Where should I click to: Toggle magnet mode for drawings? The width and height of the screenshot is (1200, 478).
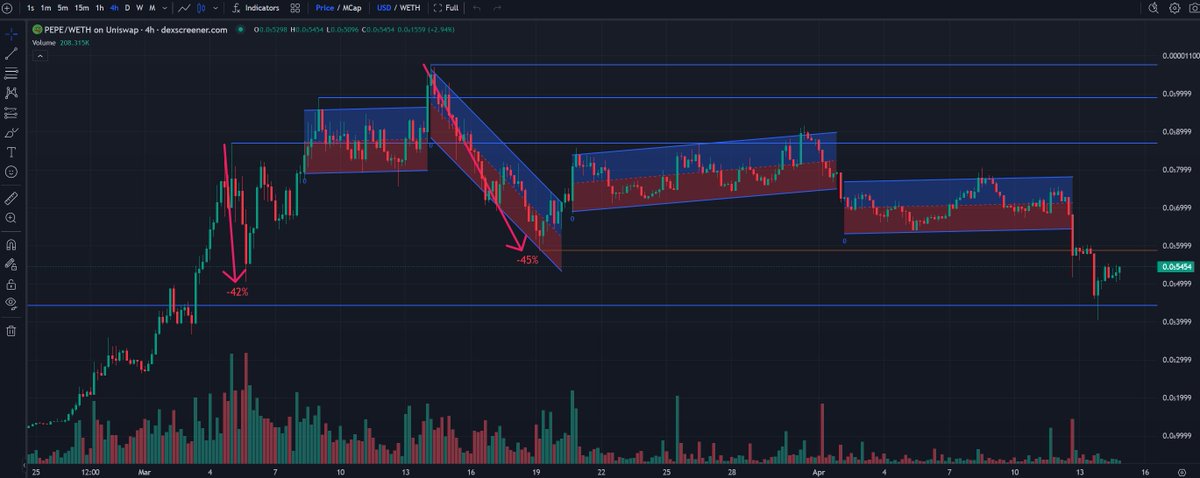click(11, 244)
